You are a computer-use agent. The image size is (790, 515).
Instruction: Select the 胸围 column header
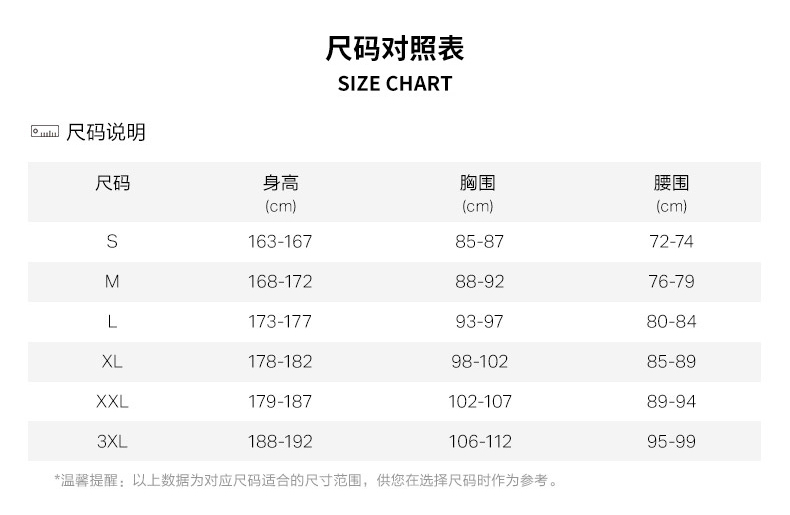point(478,183)
